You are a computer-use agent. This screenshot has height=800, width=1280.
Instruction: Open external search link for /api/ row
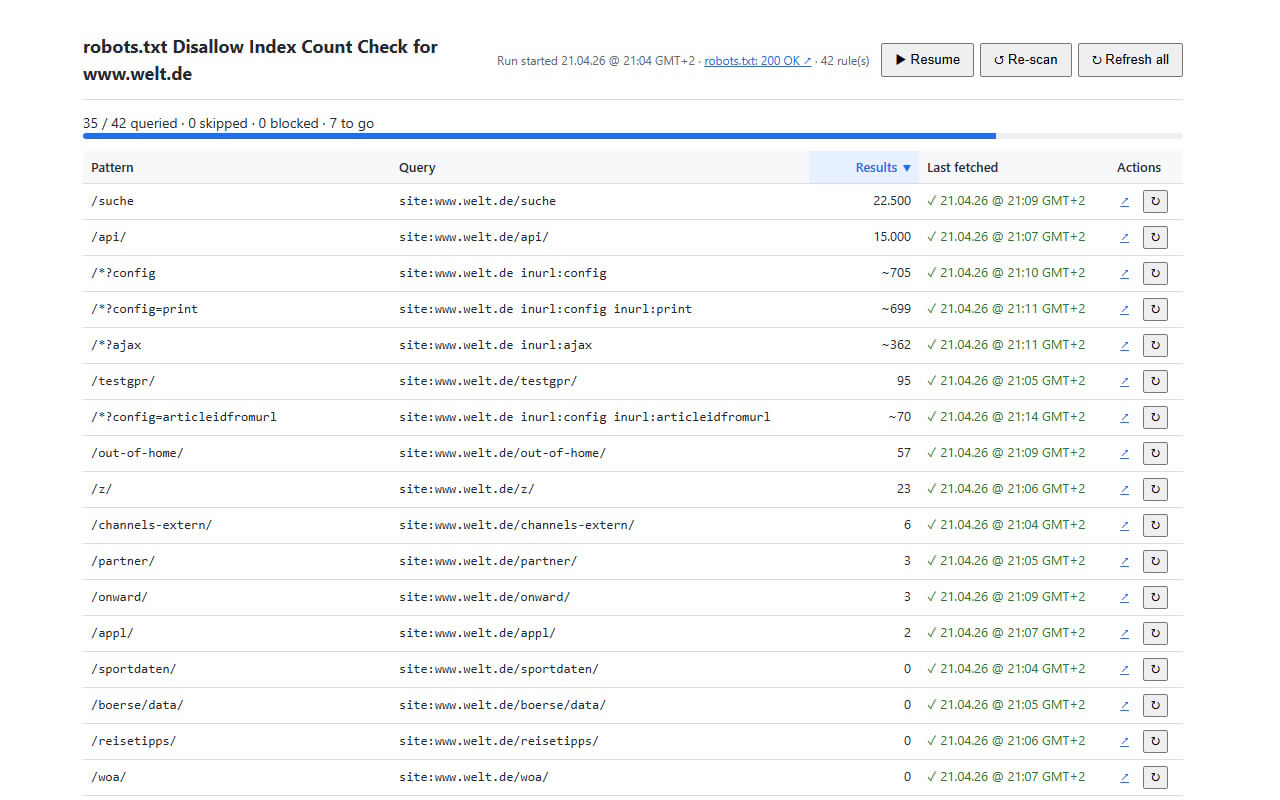pos(1125,238)
